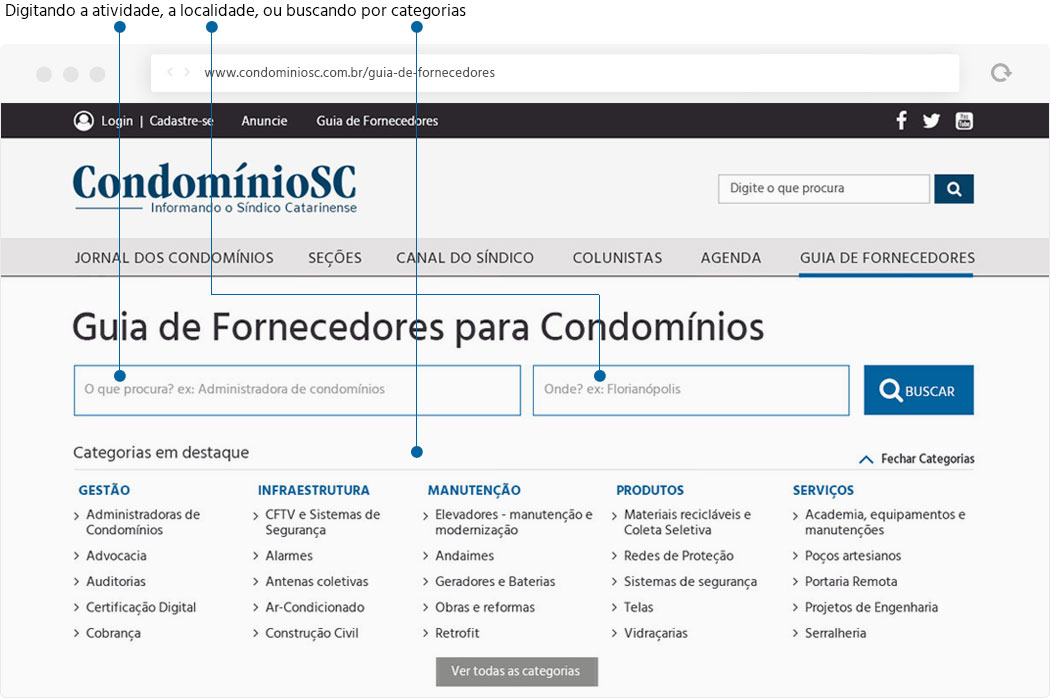Open the CondomínioSC Facebook page icon
This screenshot has height=698, width=1051.
pos(901,120)
